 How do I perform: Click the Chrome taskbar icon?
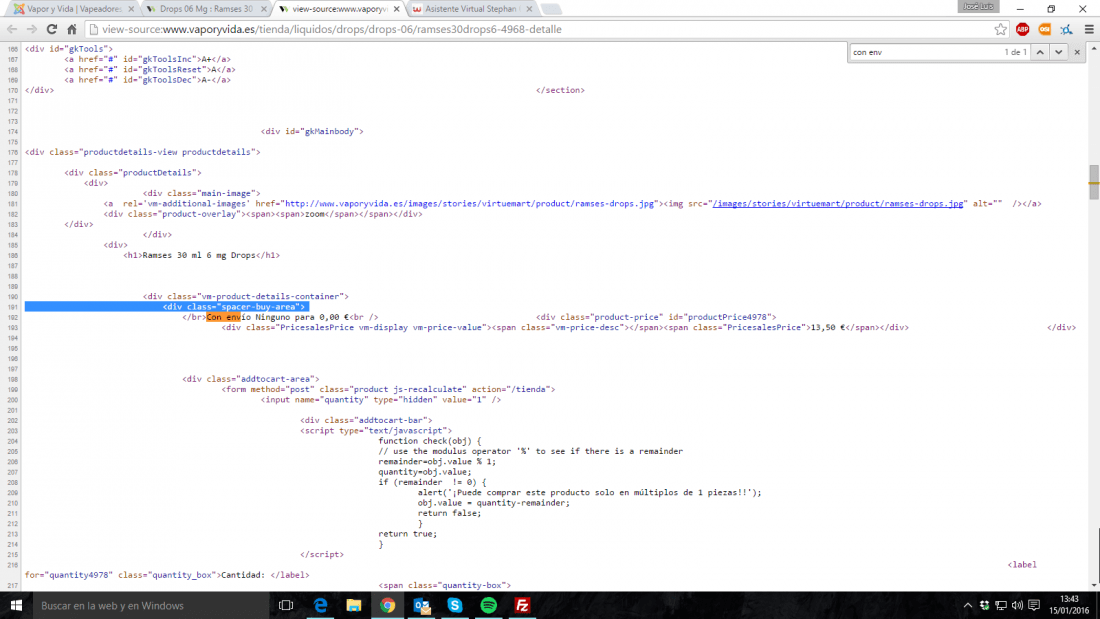pyautogui.click(x=387, y=605)
